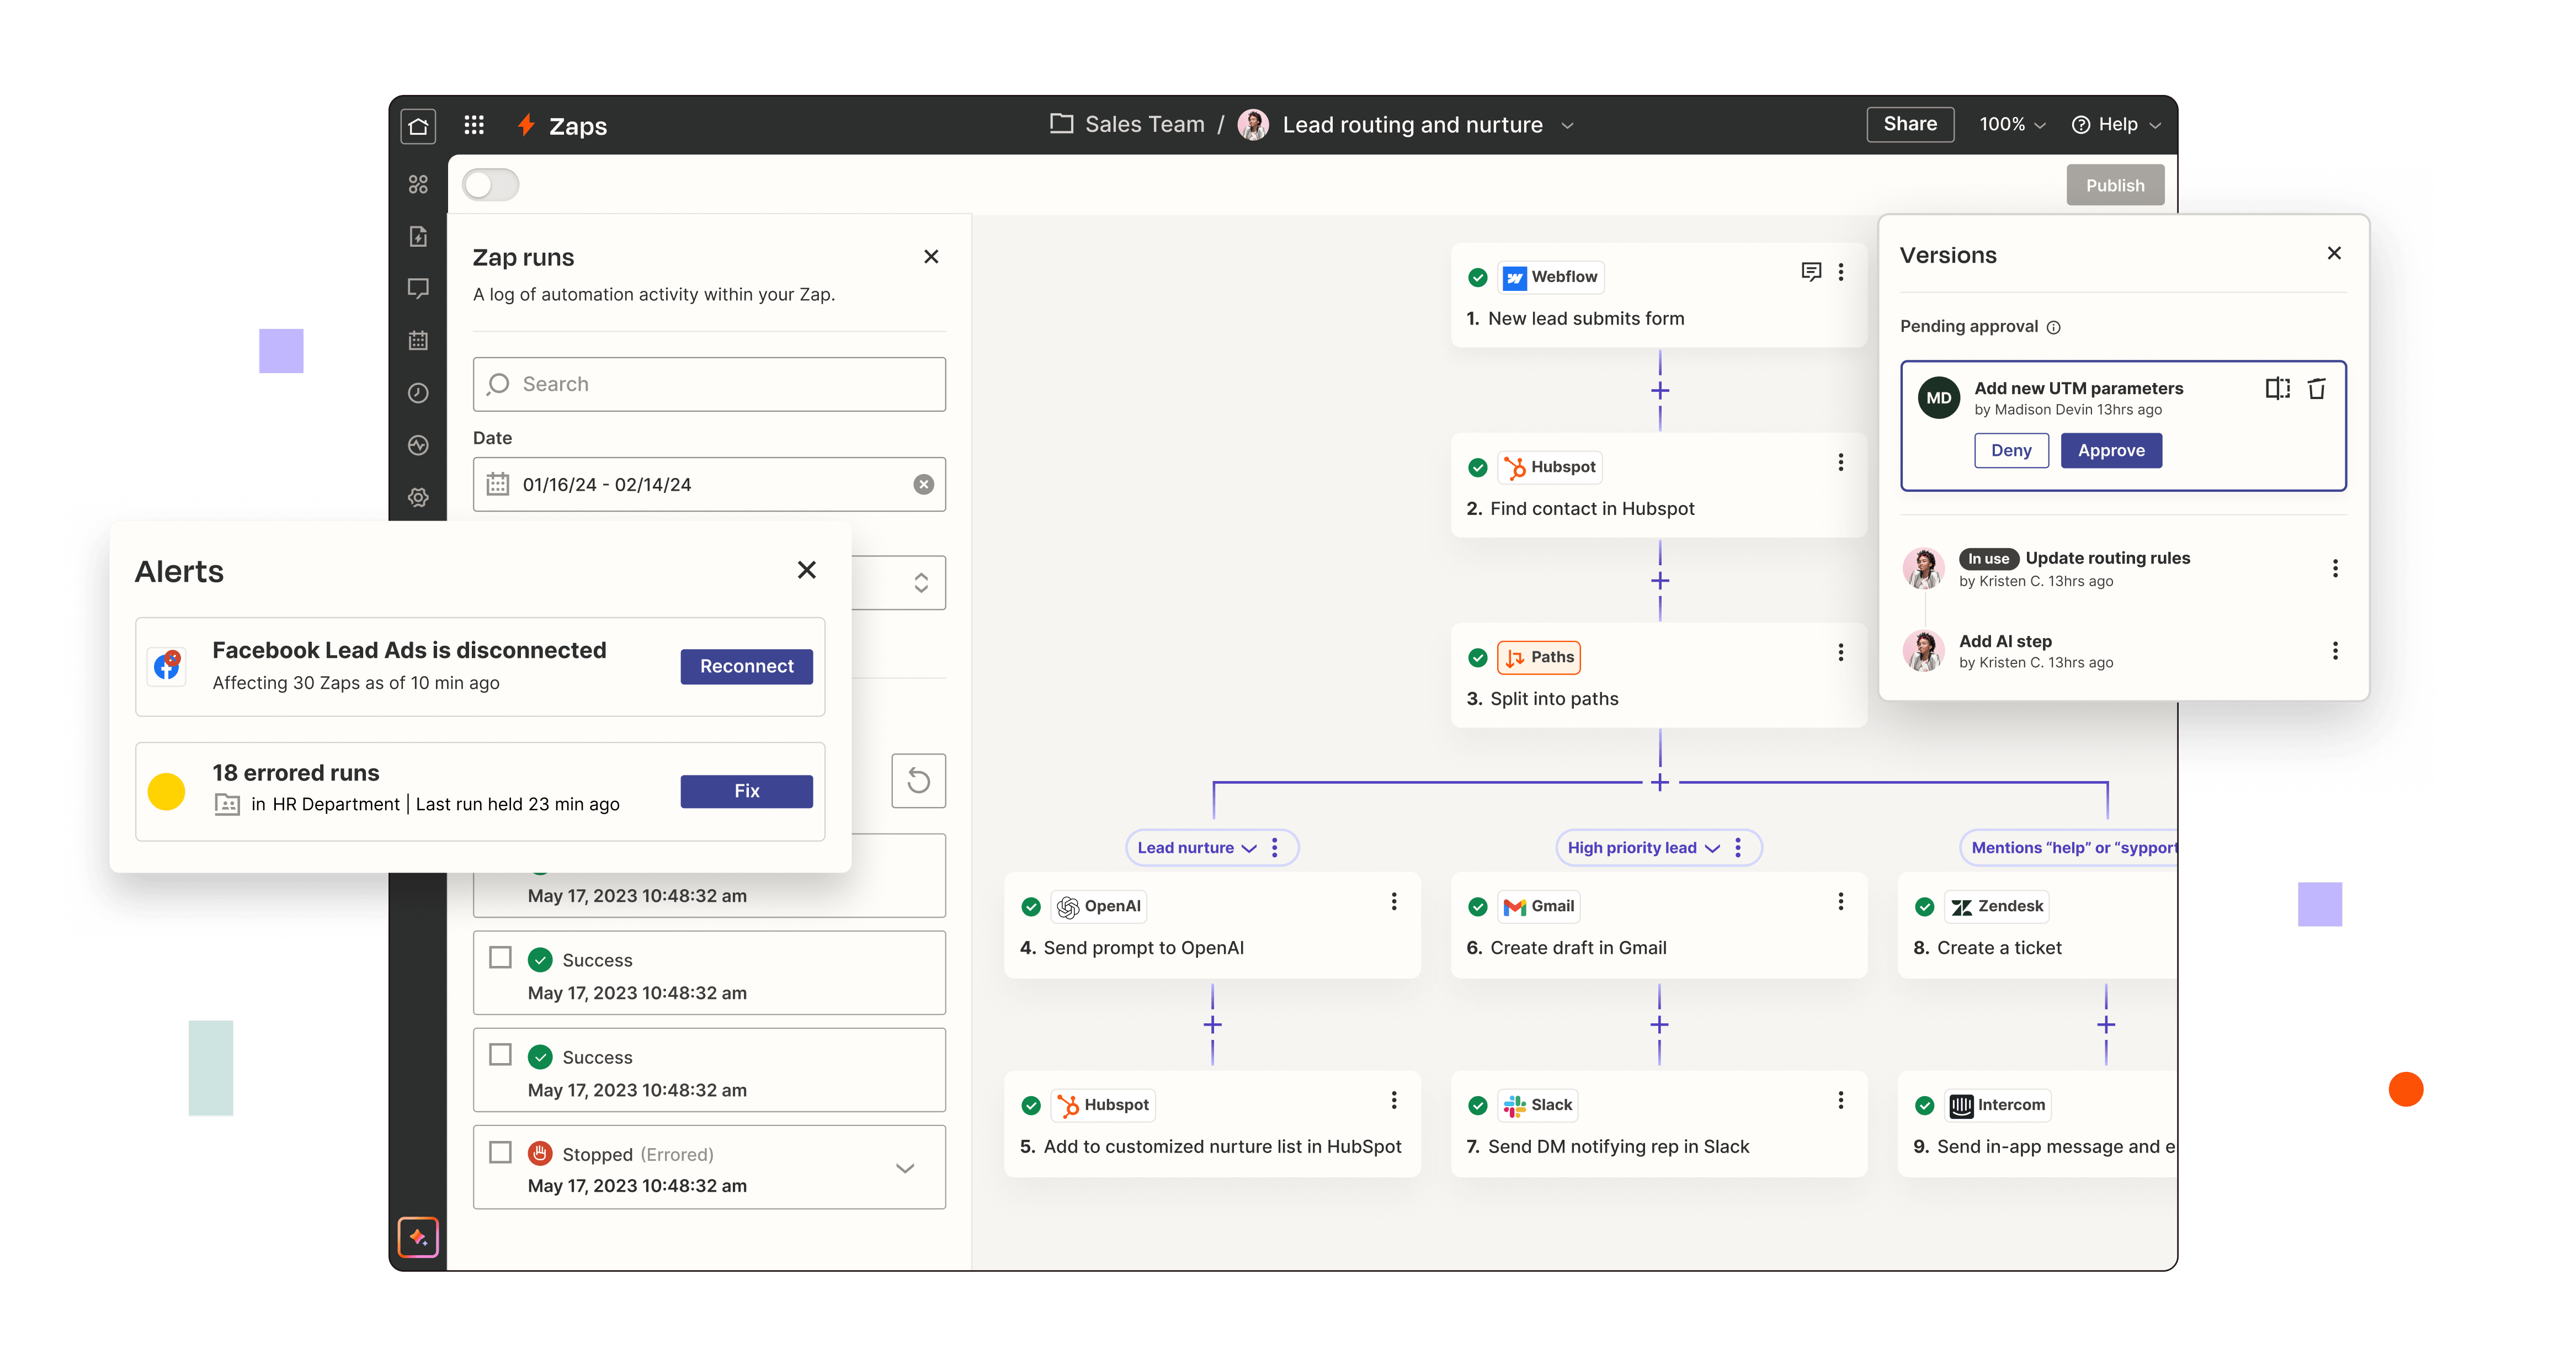
Task: Open three-dot menu on Hubspot step 2
Action: [x=1840, y=462]
